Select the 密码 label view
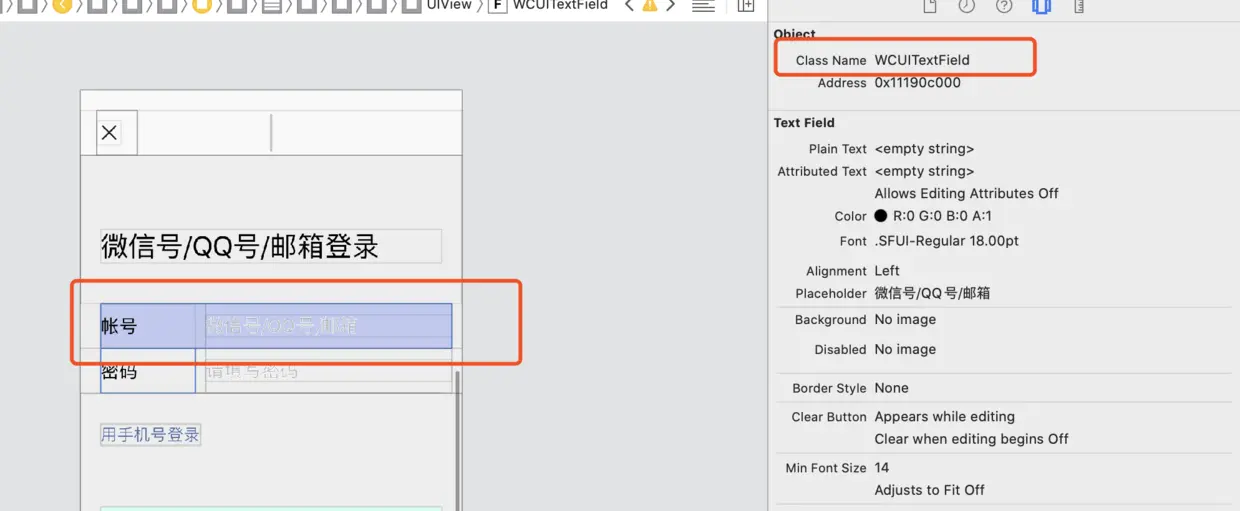Screen dimensions: 1240x511 (148, 371)
